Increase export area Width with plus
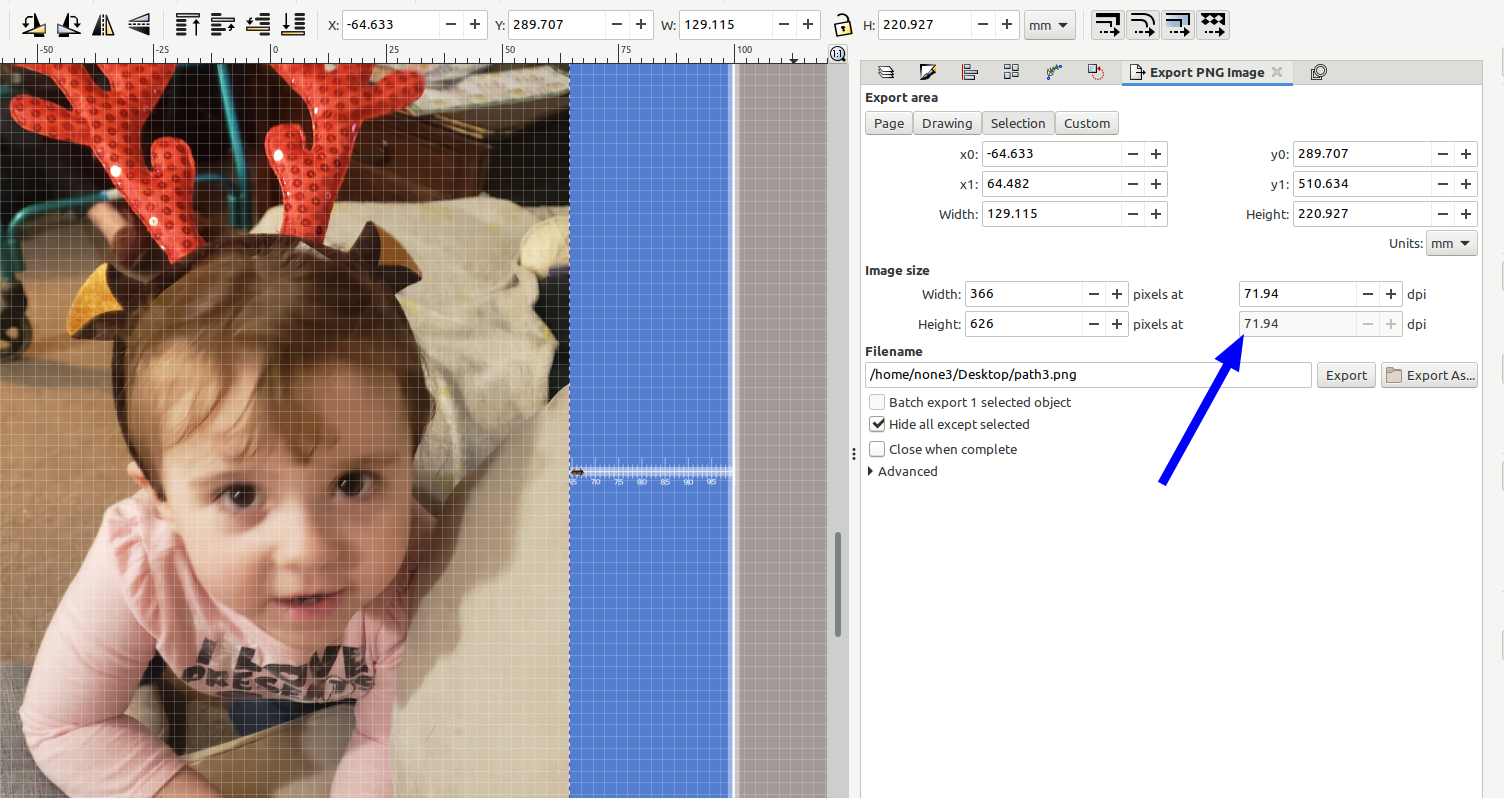1504x798 pixels. [1156, 214]
